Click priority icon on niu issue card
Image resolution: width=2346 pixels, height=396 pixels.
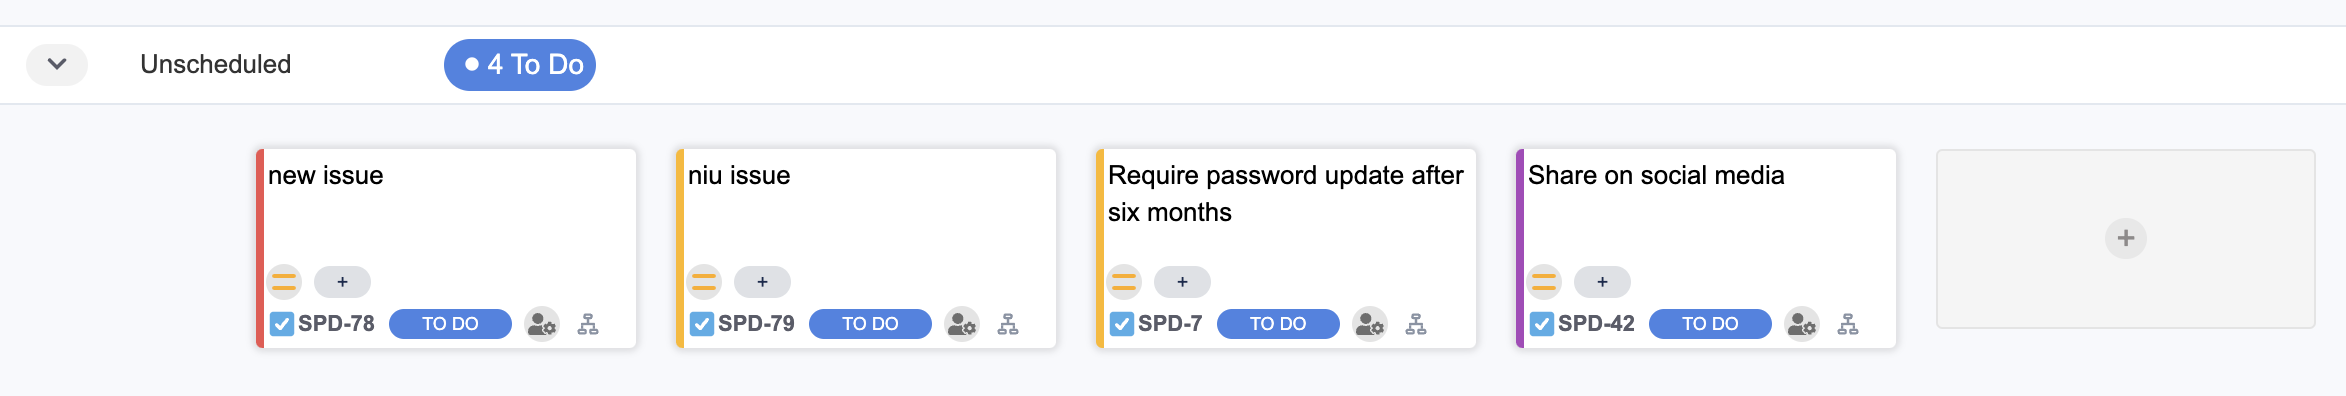pyautogui.click(x=704, y=282)
